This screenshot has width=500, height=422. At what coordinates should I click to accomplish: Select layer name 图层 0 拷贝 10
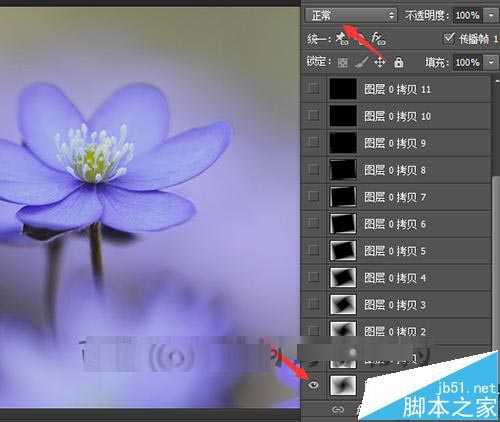tap(397, 116)
